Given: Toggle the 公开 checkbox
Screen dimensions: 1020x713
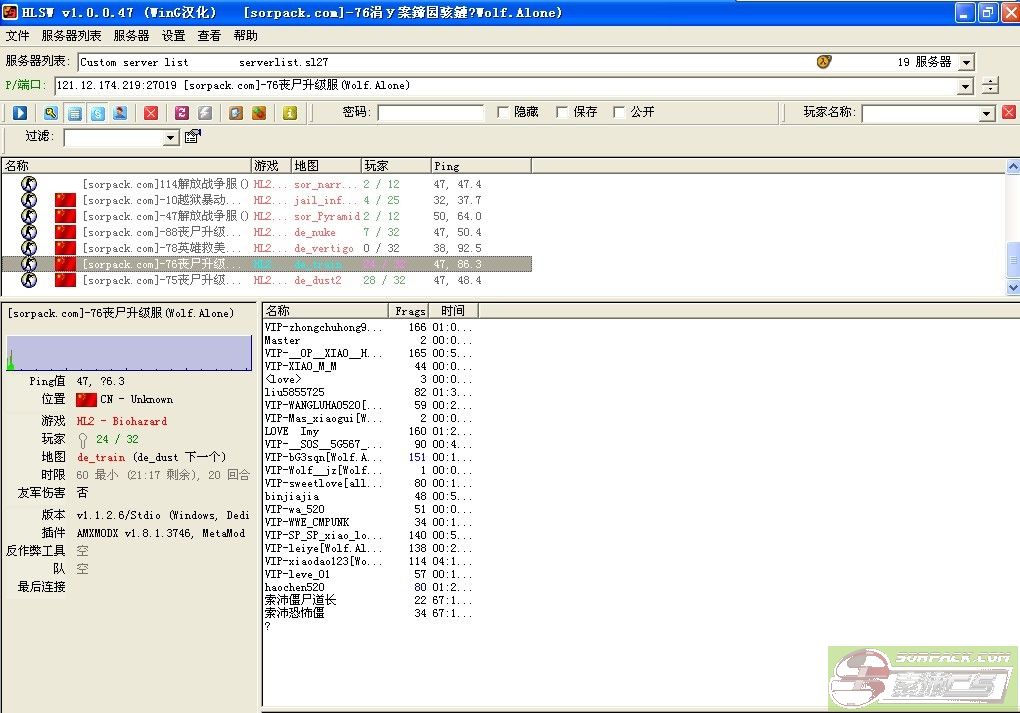Looking at the screenshot, I should point(619,112).
